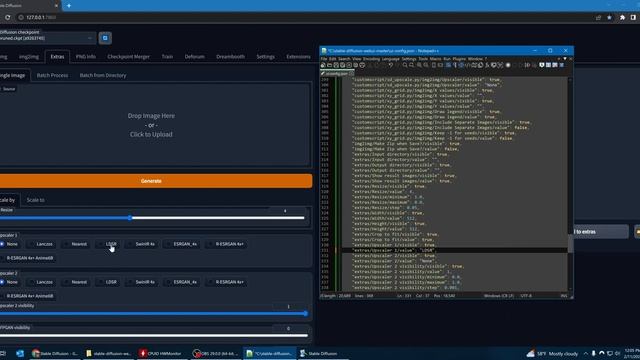Select R-ESRGAN 4x+ for Upscaler 1

pyautogui.click(x=225, y=244)
